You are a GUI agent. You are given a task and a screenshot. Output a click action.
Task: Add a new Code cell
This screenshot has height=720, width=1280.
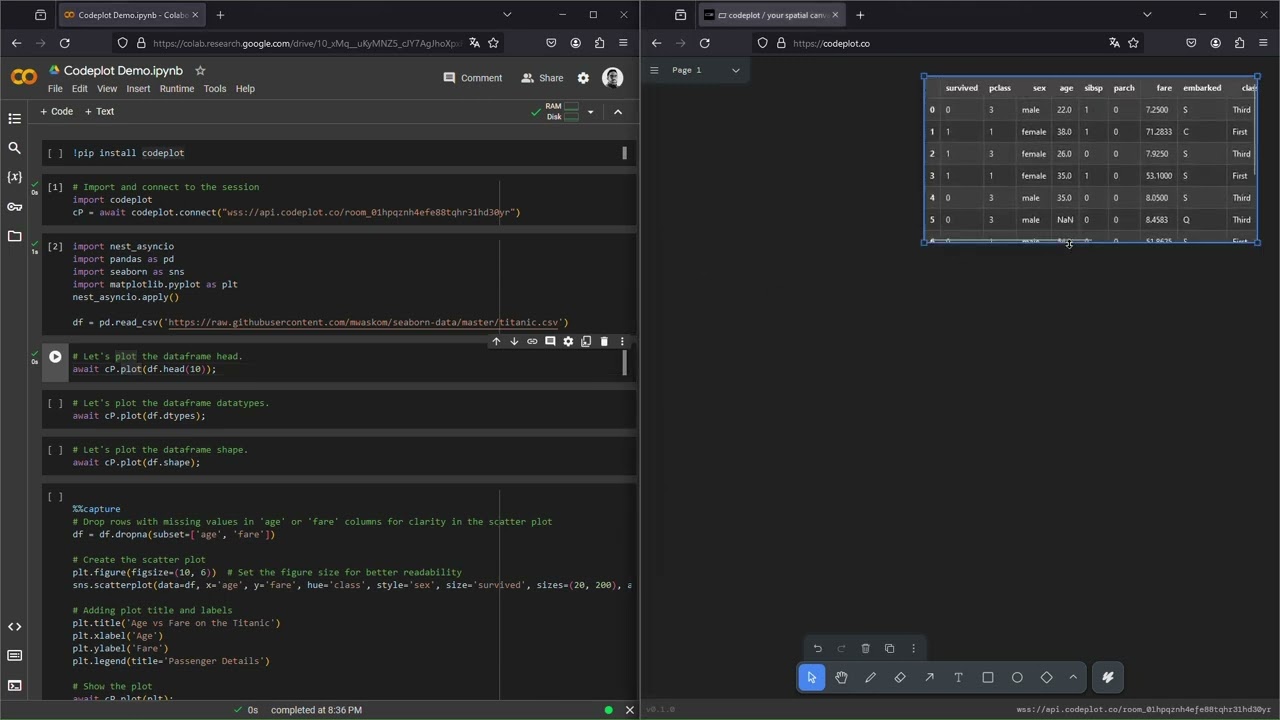click(56, 112)
